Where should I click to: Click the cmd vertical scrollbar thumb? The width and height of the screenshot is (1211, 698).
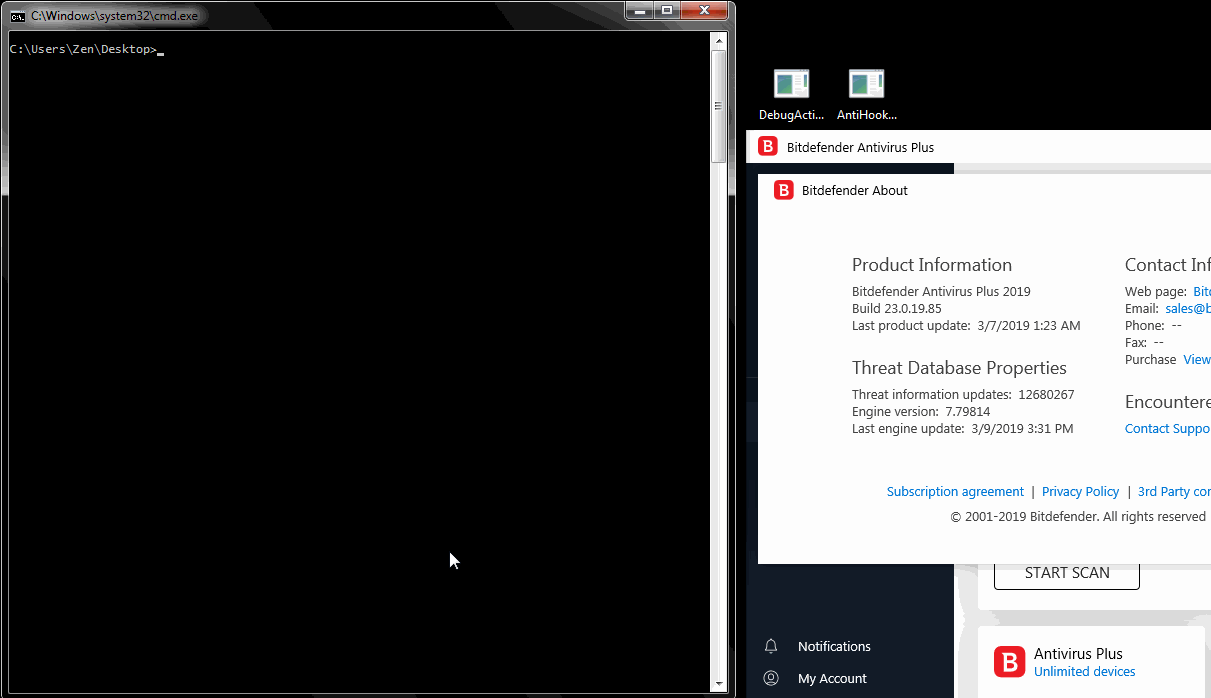(x=718, y=106)
